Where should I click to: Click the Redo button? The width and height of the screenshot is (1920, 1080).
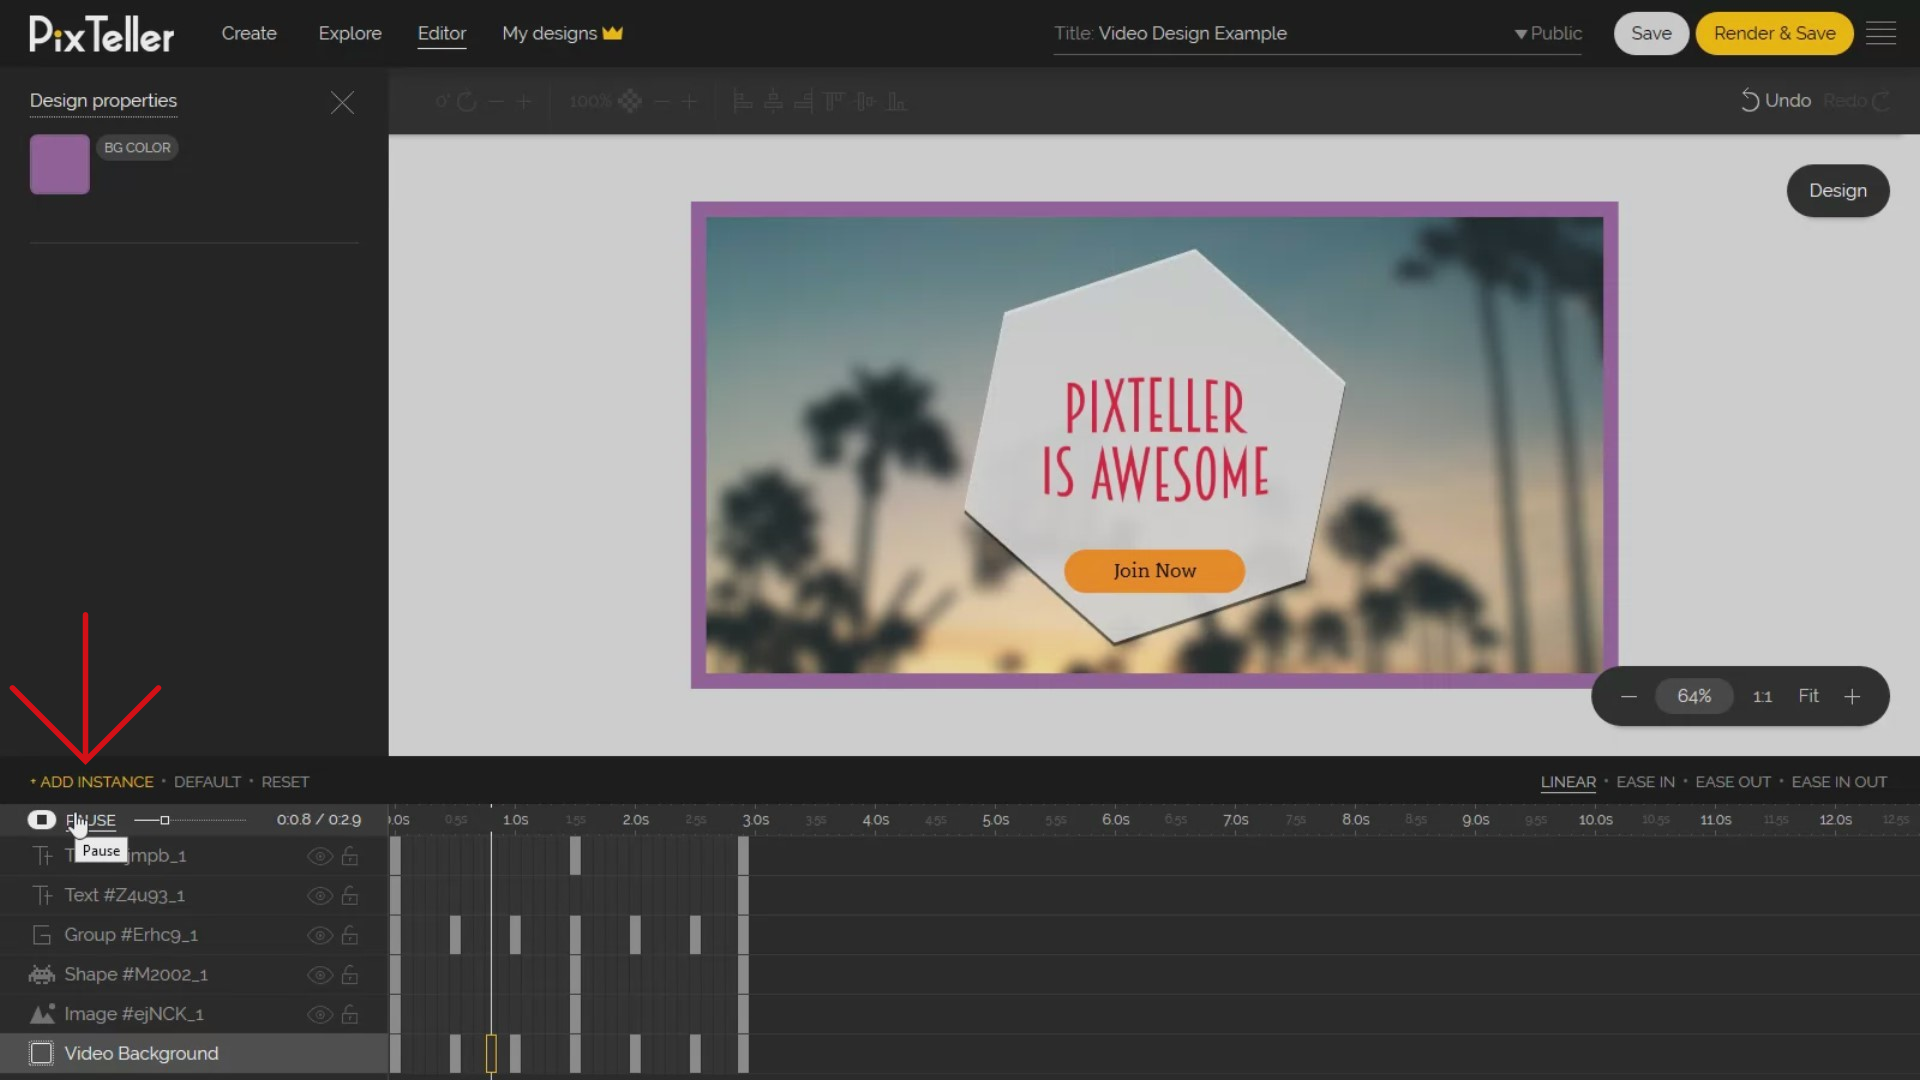tap(1856, 101)
